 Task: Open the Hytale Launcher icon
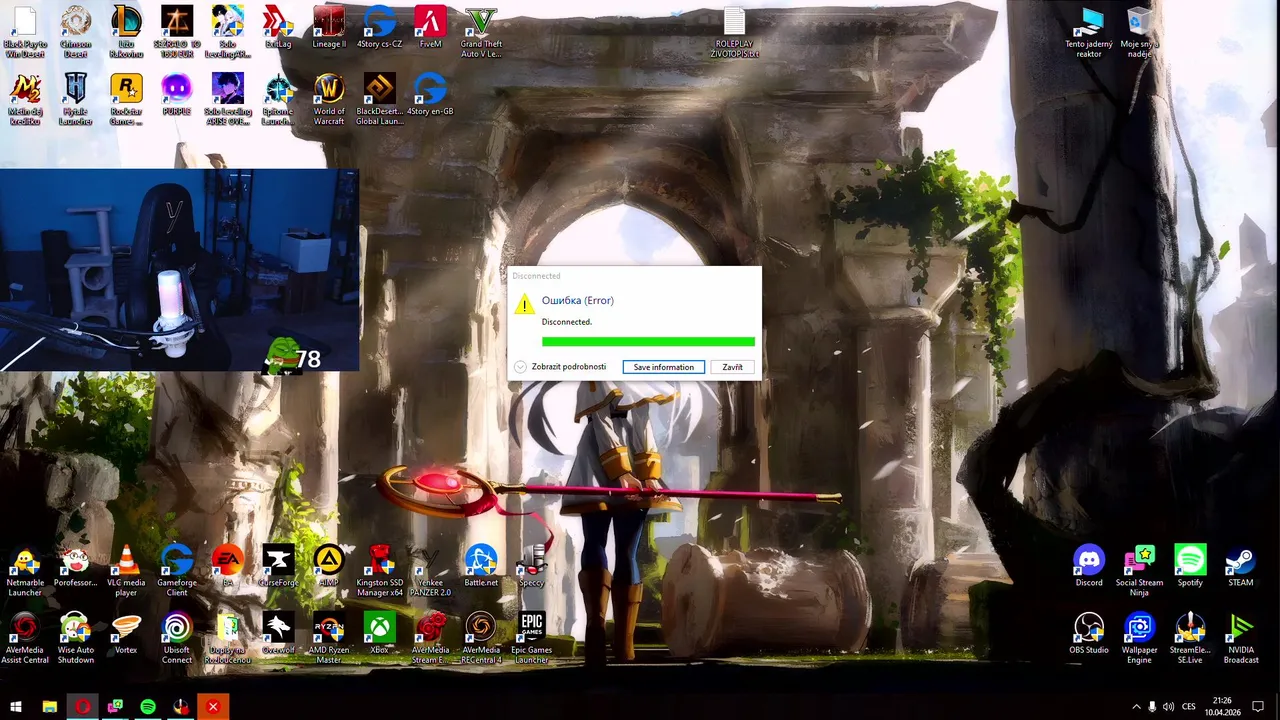(x=76, y=99)
